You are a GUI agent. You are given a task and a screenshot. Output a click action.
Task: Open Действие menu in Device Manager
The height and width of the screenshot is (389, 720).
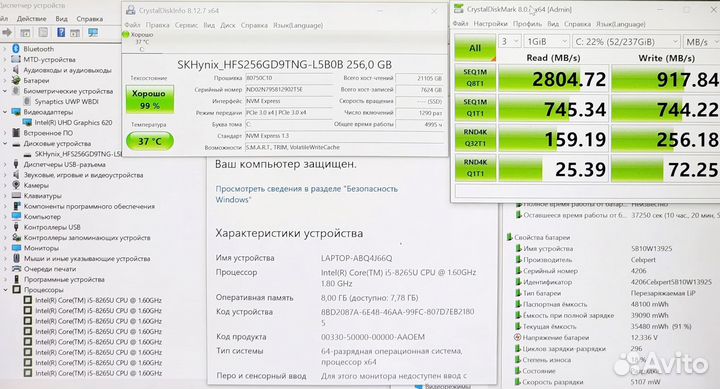coord(32,19)
